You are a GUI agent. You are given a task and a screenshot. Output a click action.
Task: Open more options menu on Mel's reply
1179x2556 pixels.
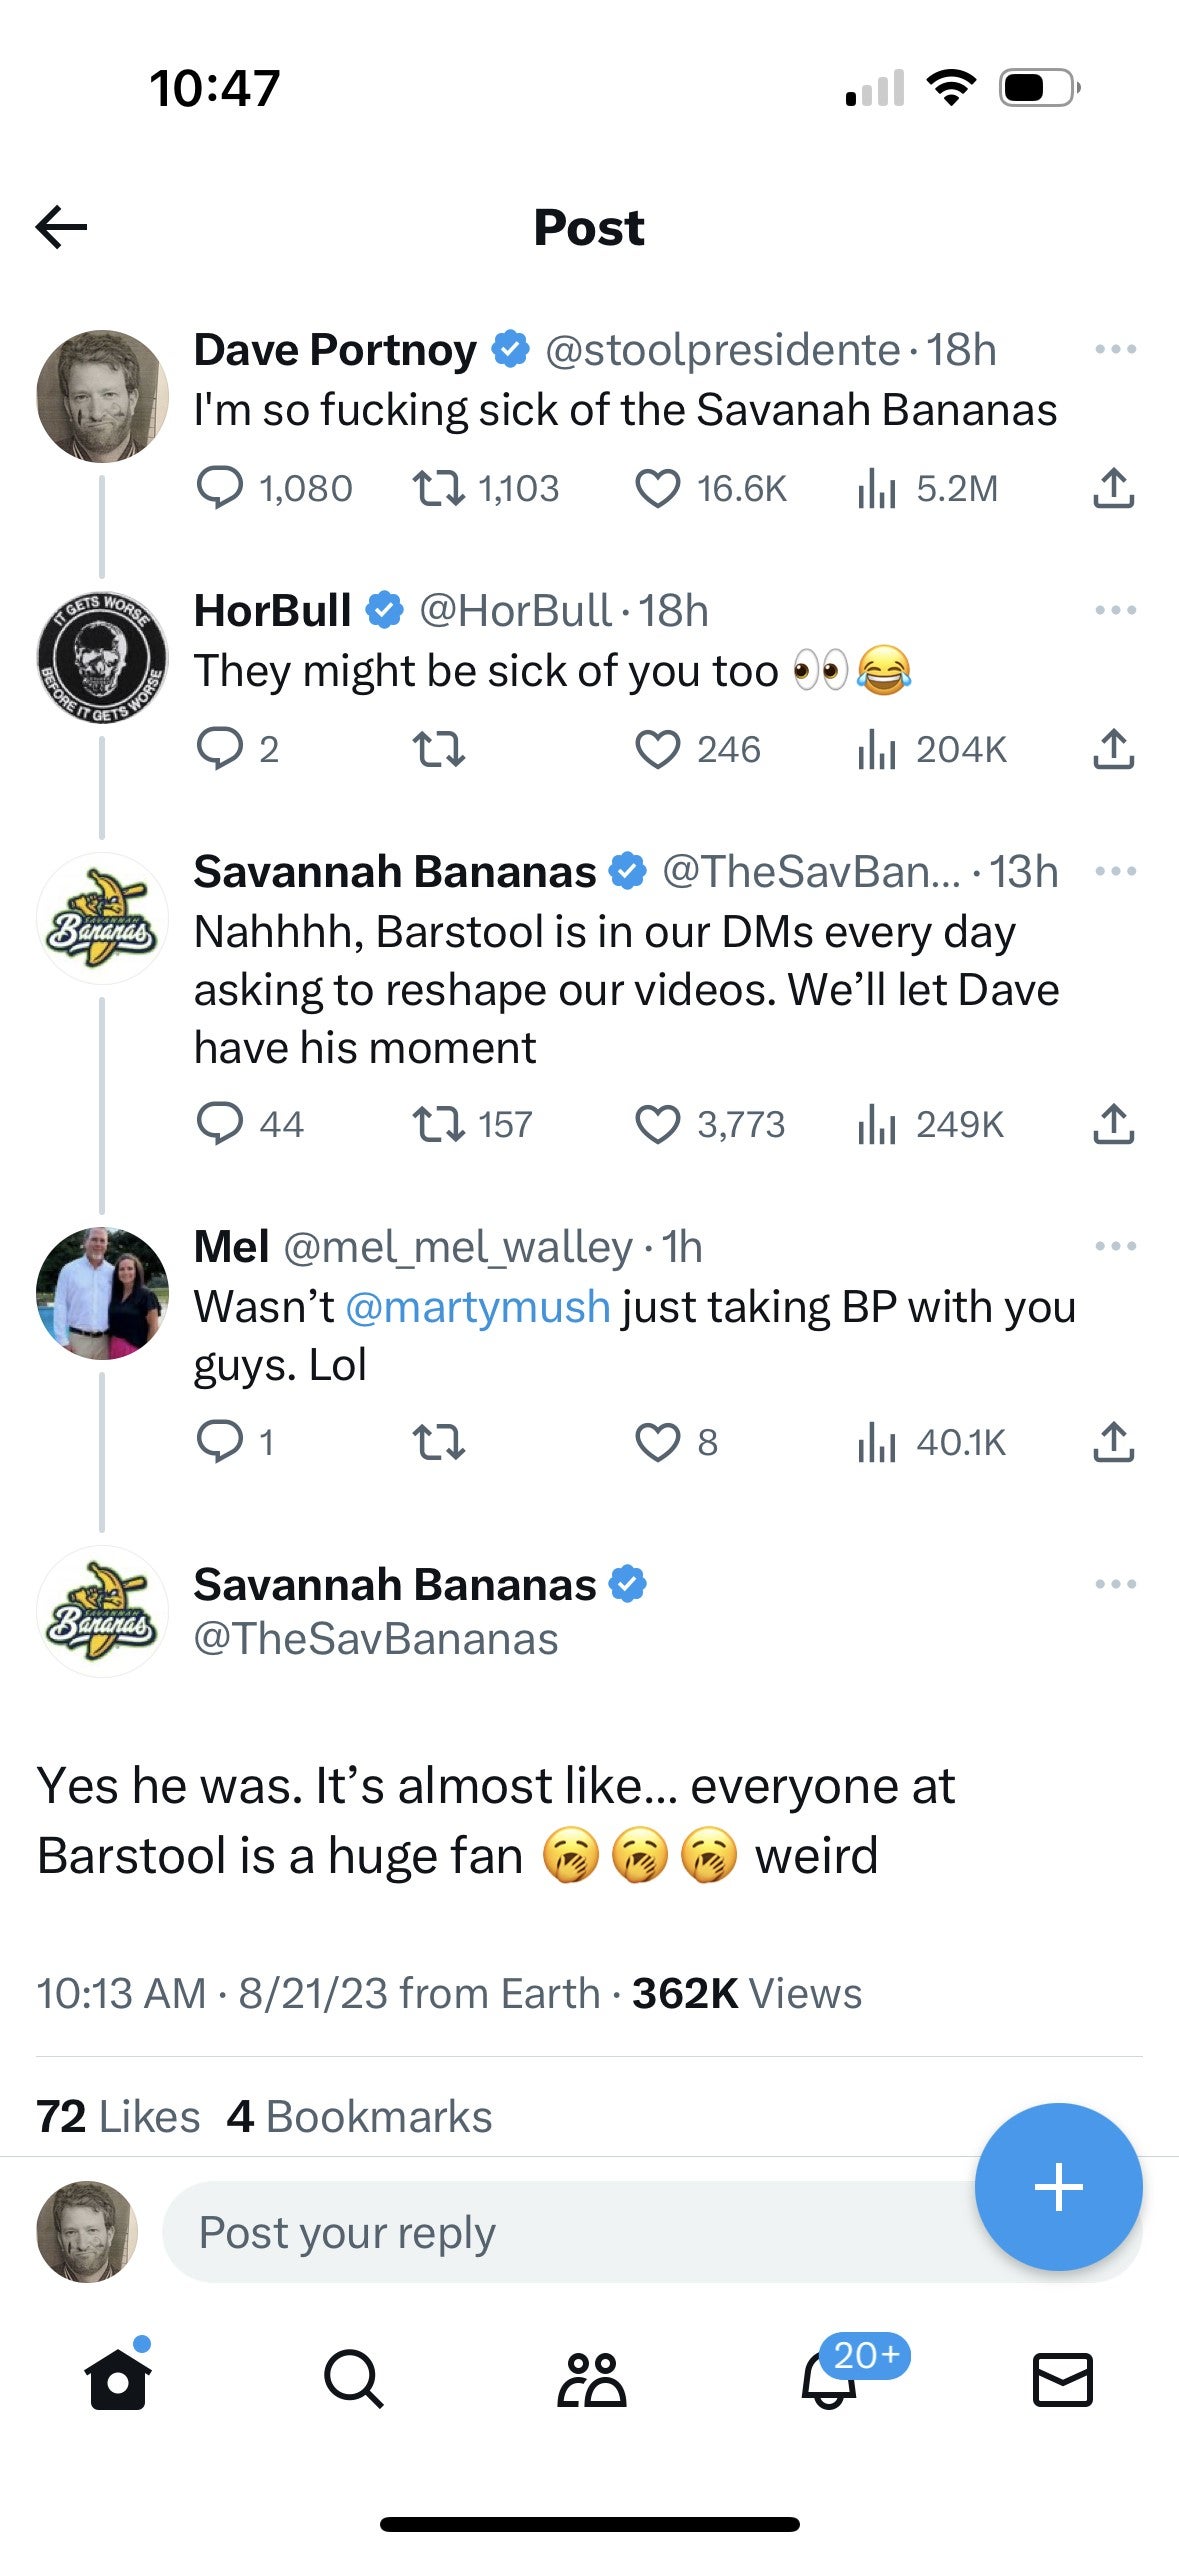[x=1115, y=1247]
